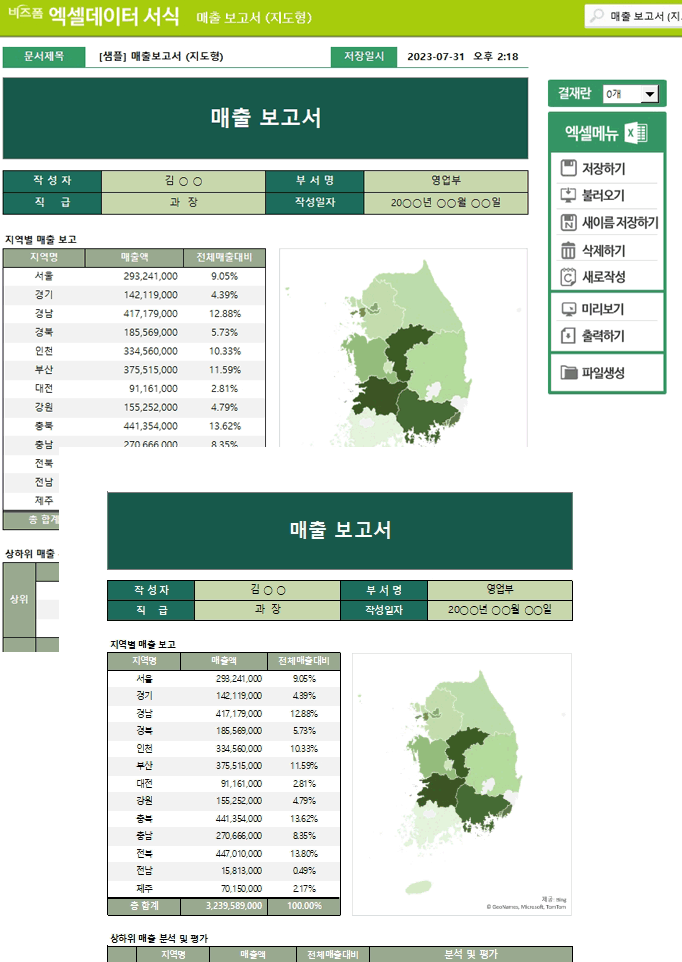682x962 pixels.
Task: Click the 삭제하기 trash icon
Action: point(569,250)
